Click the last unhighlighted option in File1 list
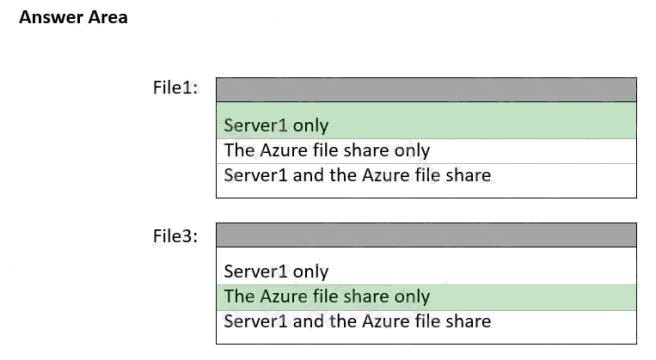 click(426, 180)
